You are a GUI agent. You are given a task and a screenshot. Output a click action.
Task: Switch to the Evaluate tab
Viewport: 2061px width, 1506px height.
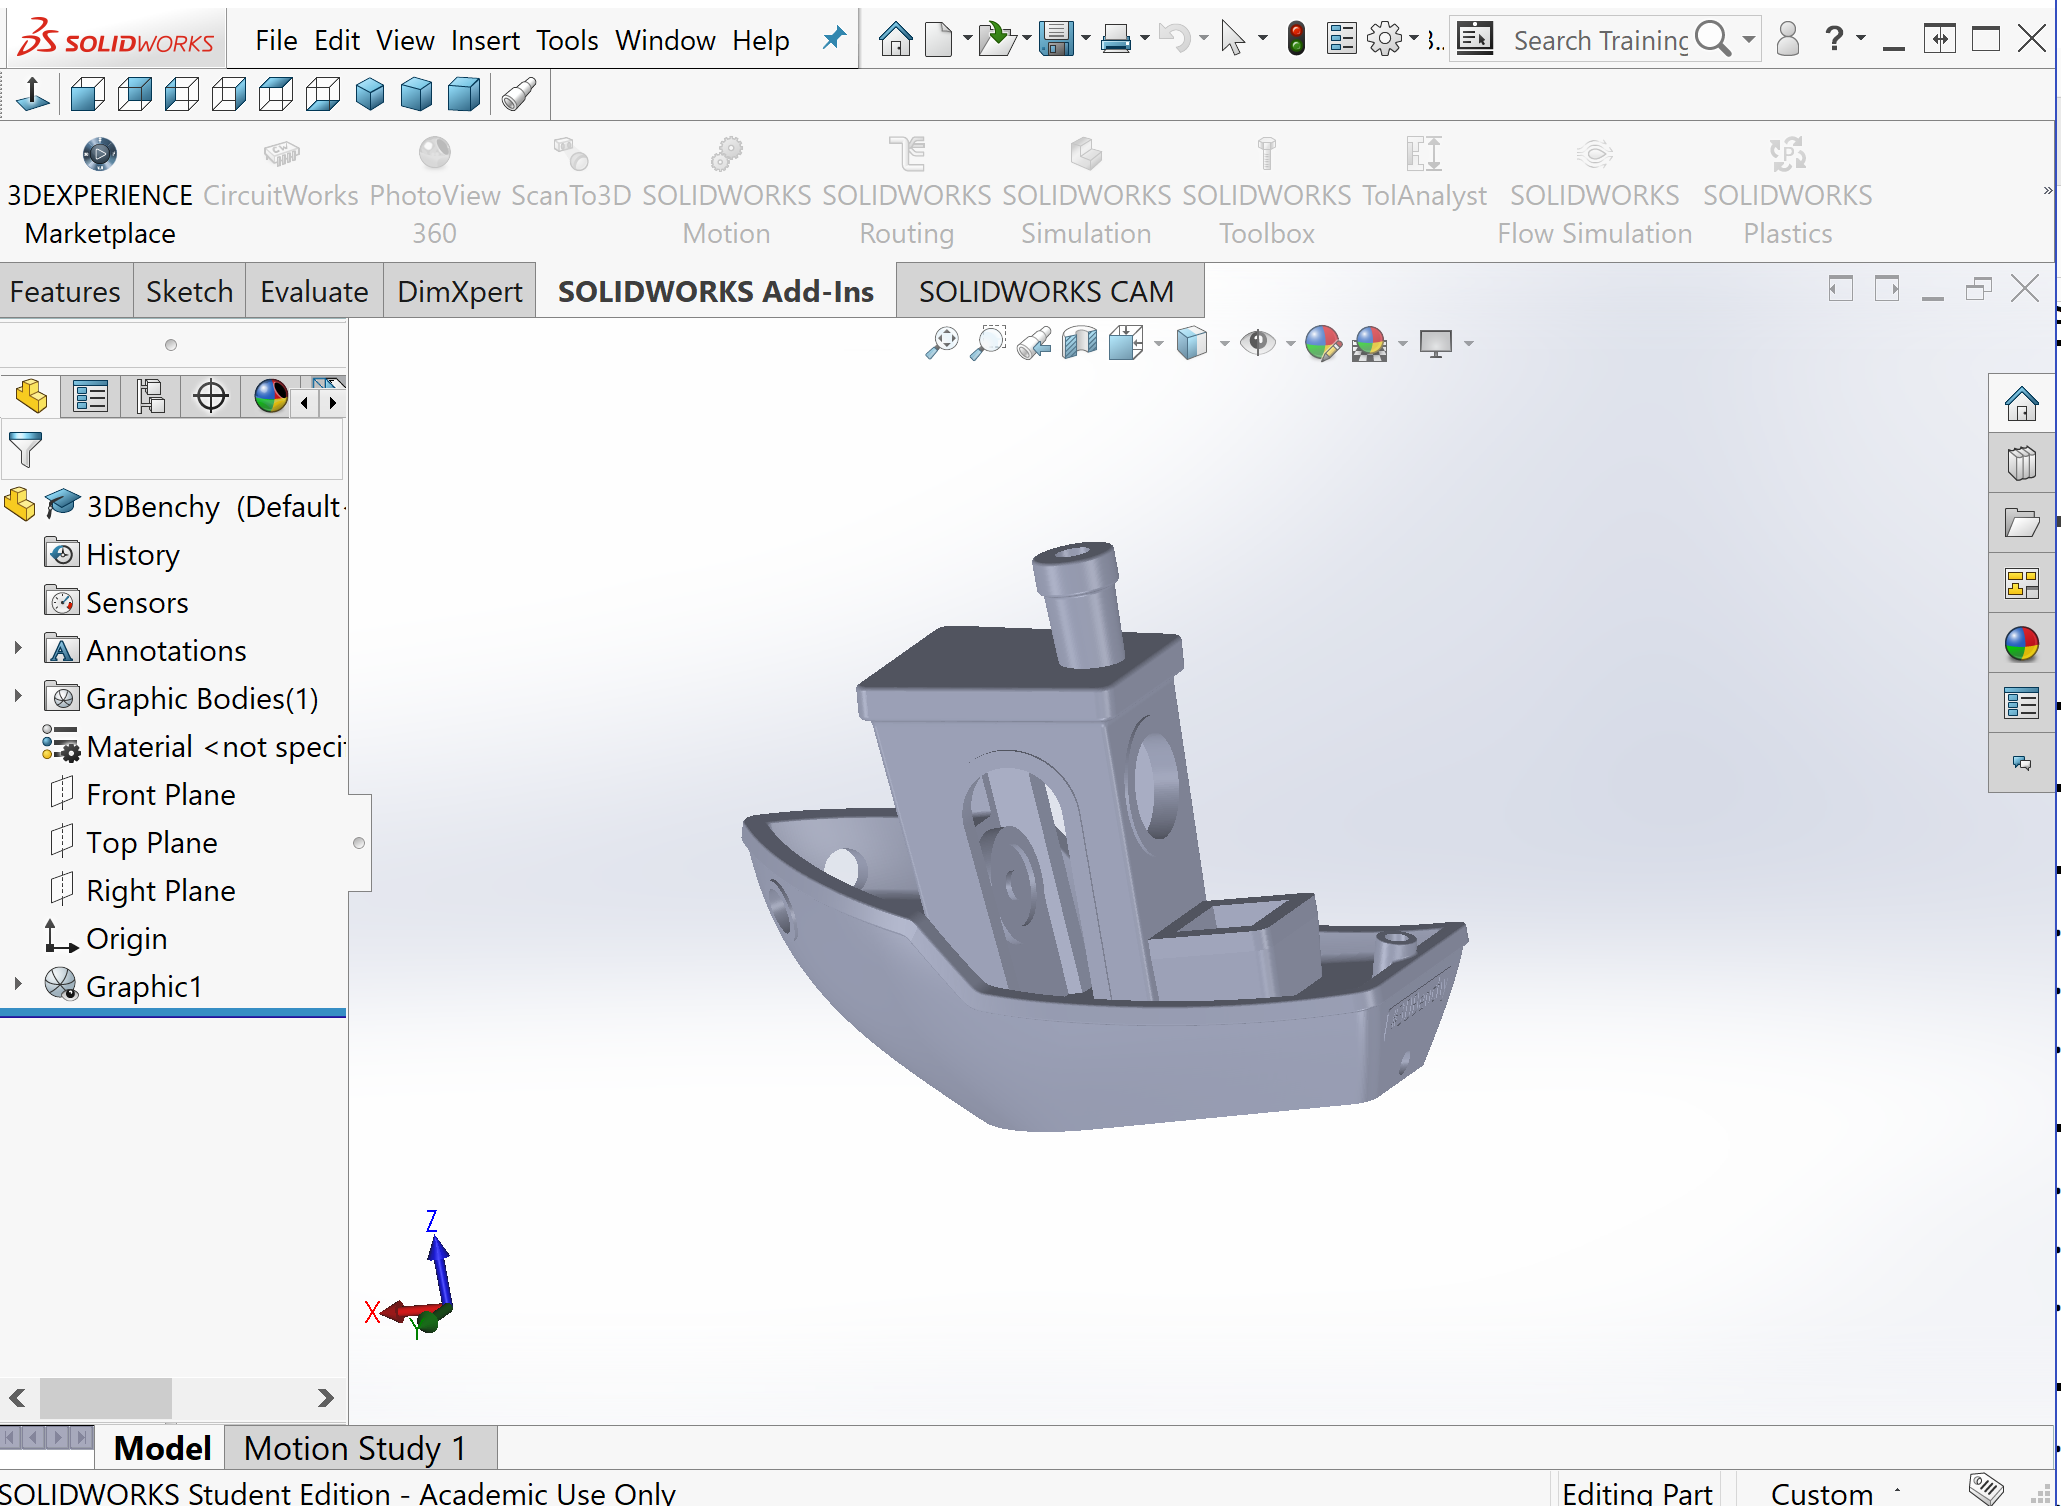coord(314,291)
